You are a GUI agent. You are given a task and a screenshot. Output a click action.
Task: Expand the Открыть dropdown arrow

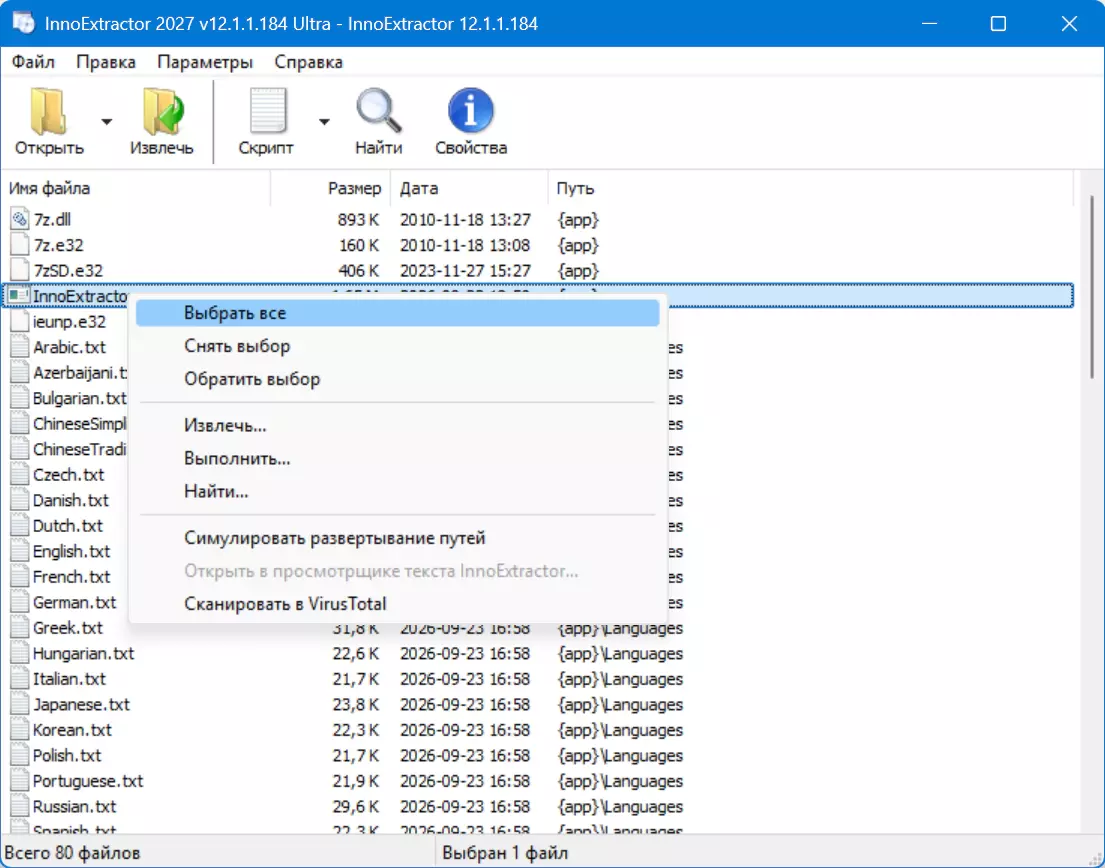pyautogui.click(x=106, y=122)
